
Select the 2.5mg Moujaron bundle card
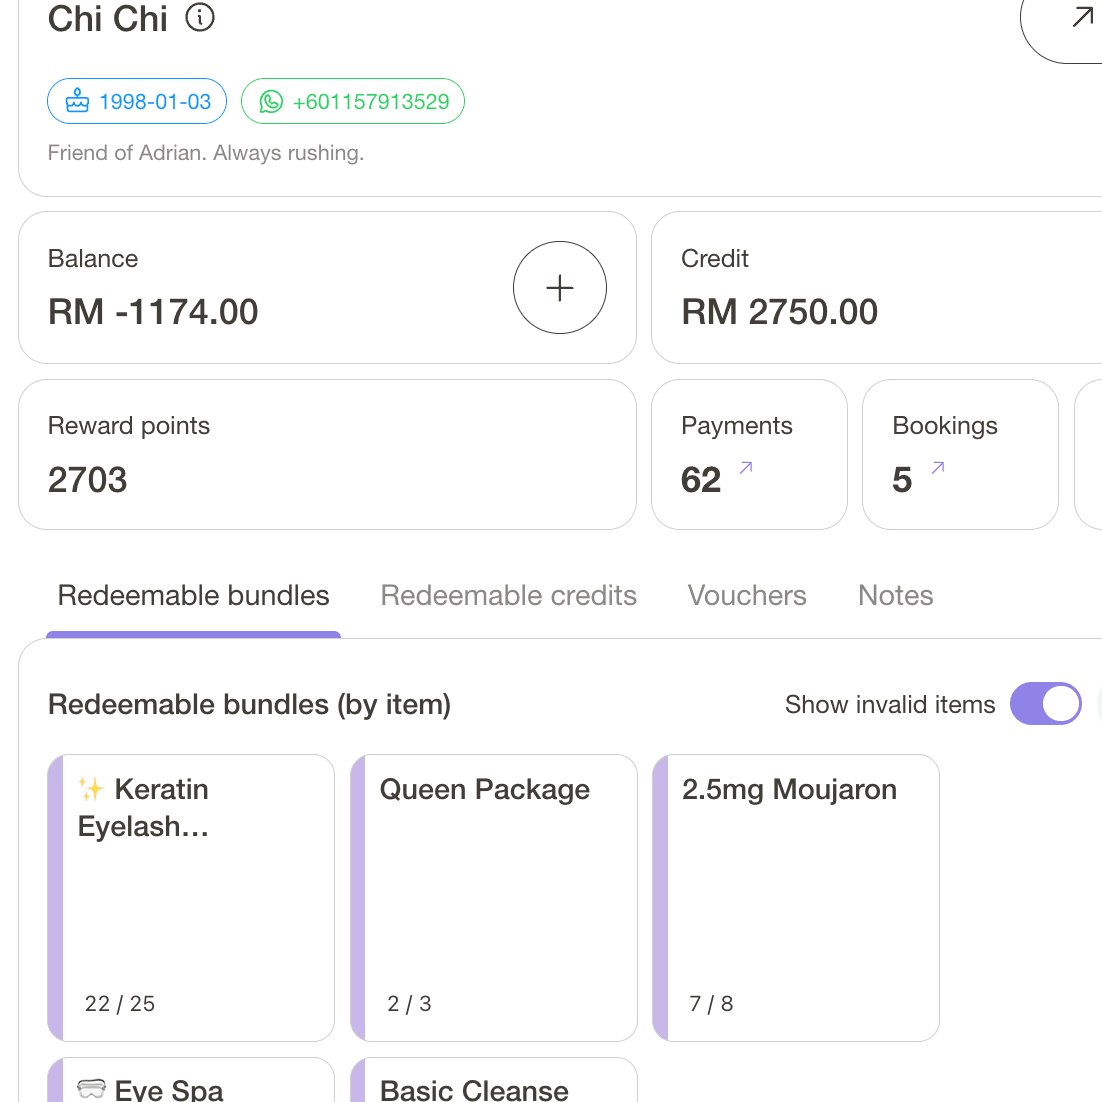point(796,897)
